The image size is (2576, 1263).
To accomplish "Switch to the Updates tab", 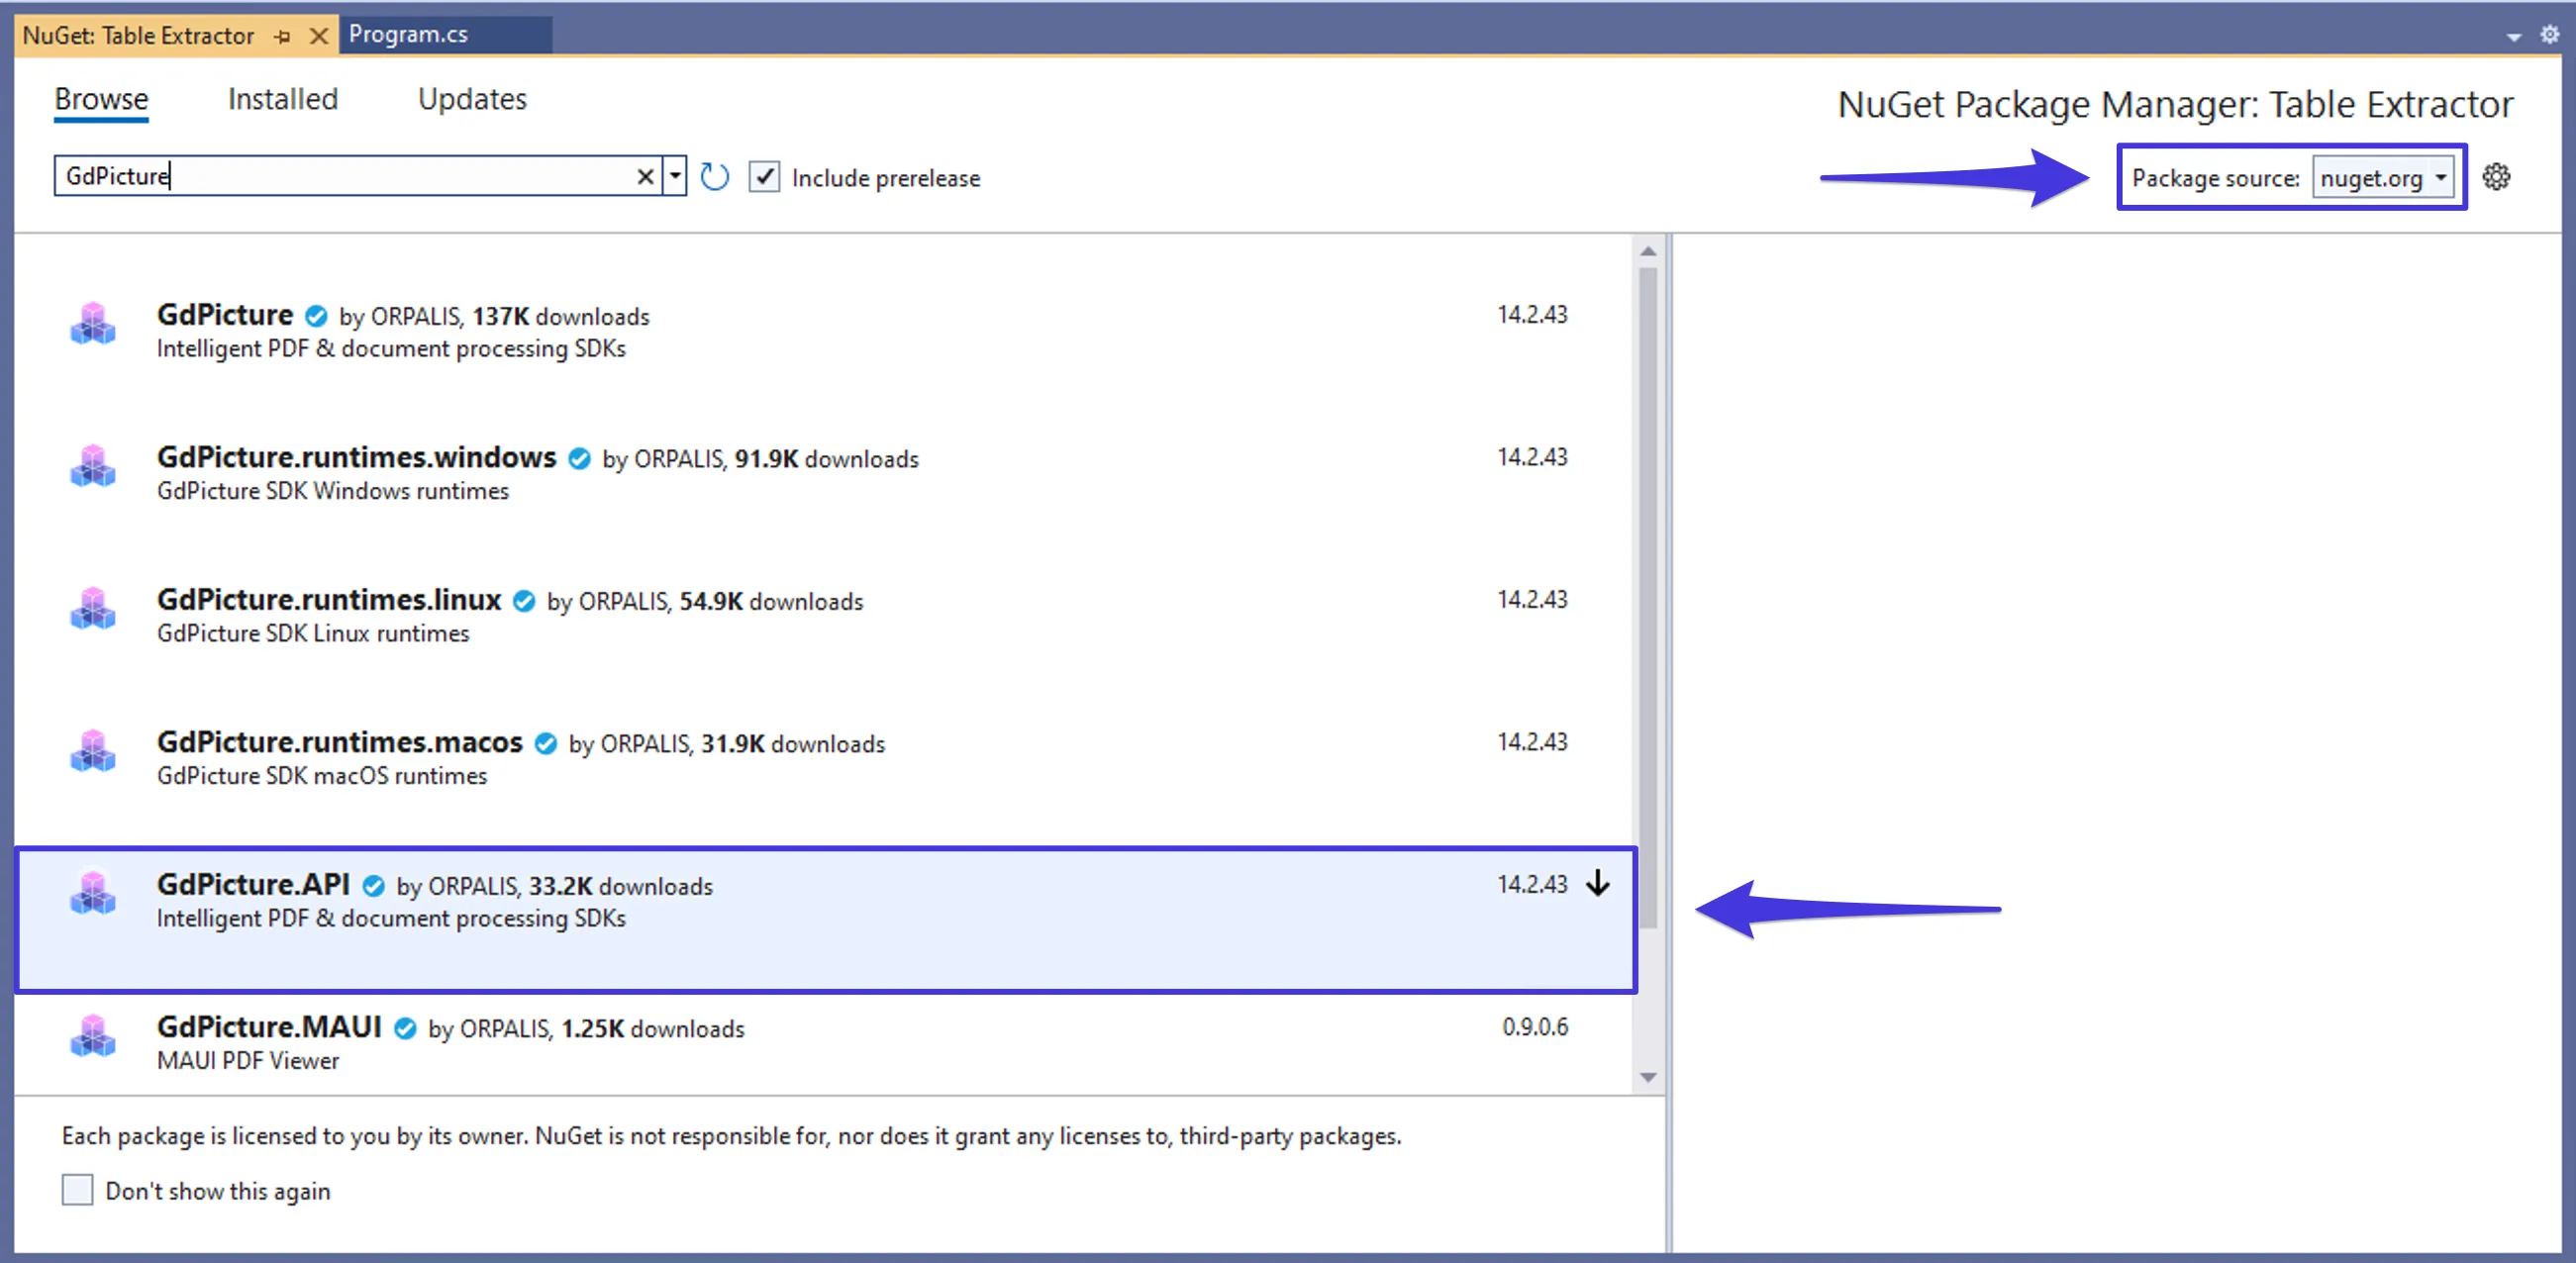I will click(x=472, y=99).
